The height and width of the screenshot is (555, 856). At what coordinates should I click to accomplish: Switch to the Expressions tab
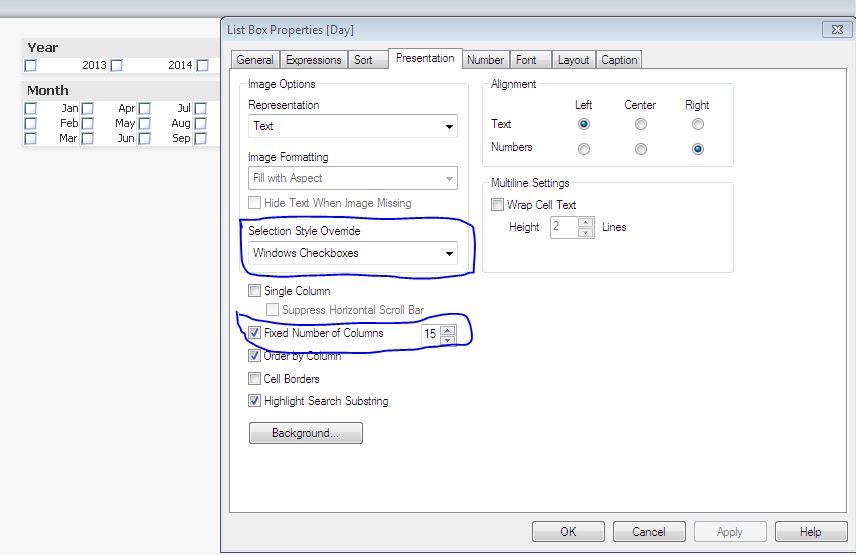pyautogui.click(x=314, y=60)
